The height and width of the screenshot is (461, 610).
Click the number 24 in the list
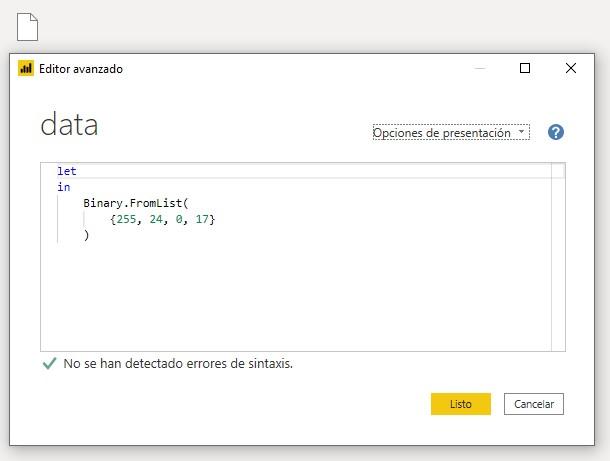pos(157,219)
